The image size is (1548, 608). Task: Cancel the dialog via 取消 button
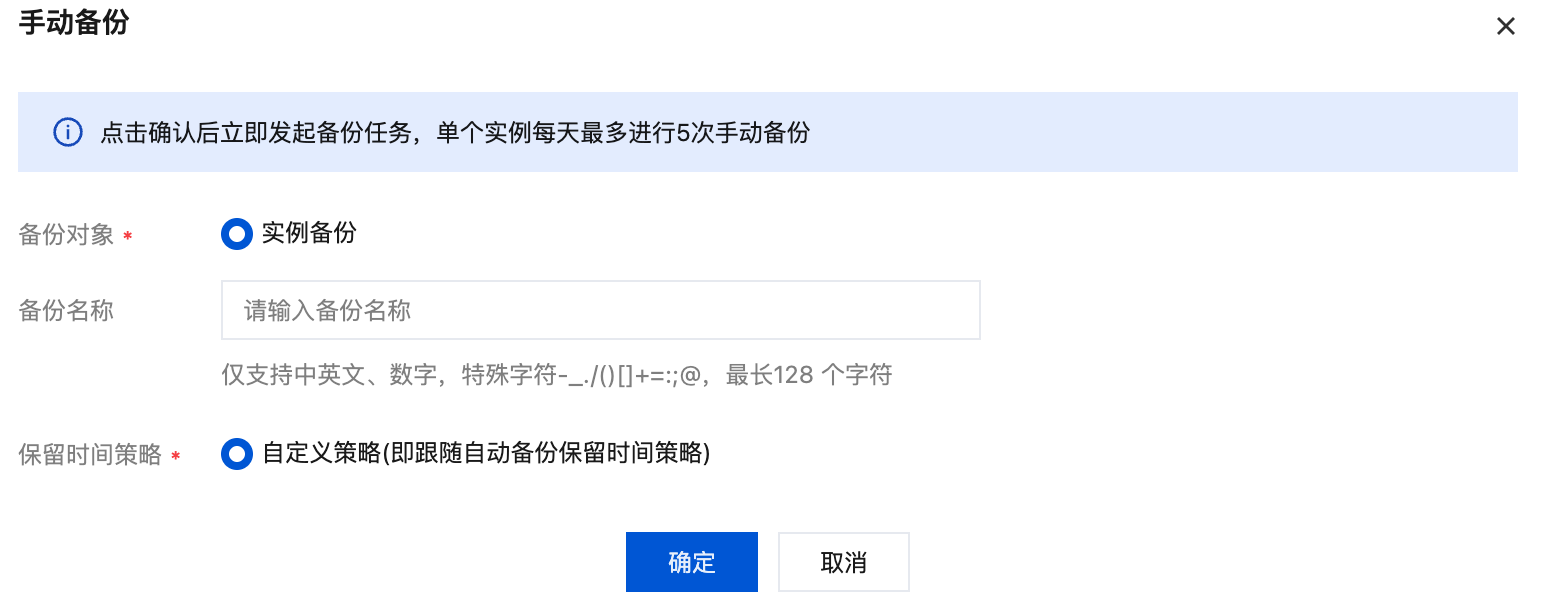click(843, 562)
